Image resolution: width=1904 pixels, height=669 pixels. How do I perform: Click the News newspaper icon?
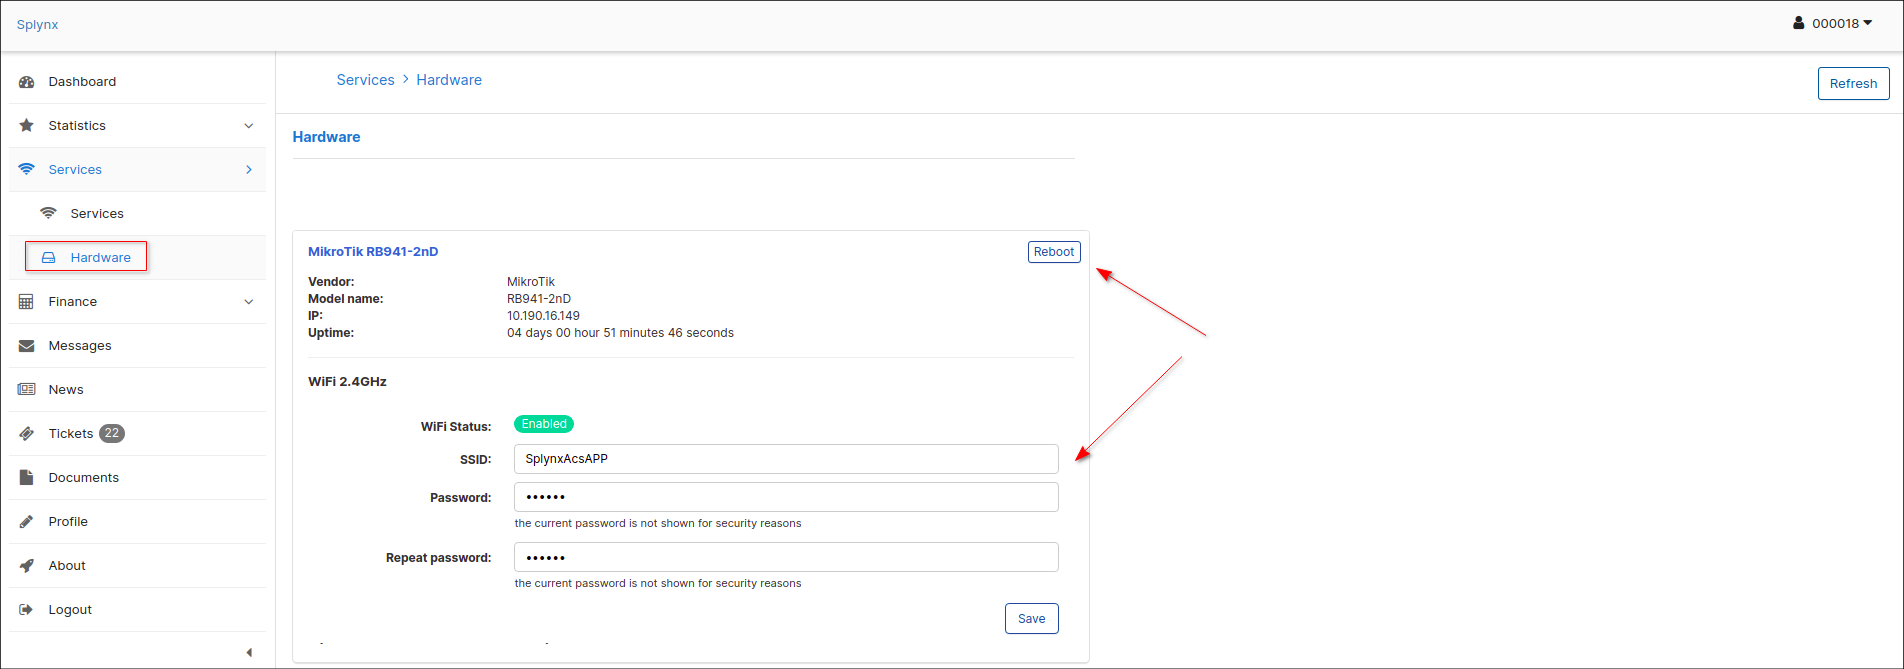27,390
